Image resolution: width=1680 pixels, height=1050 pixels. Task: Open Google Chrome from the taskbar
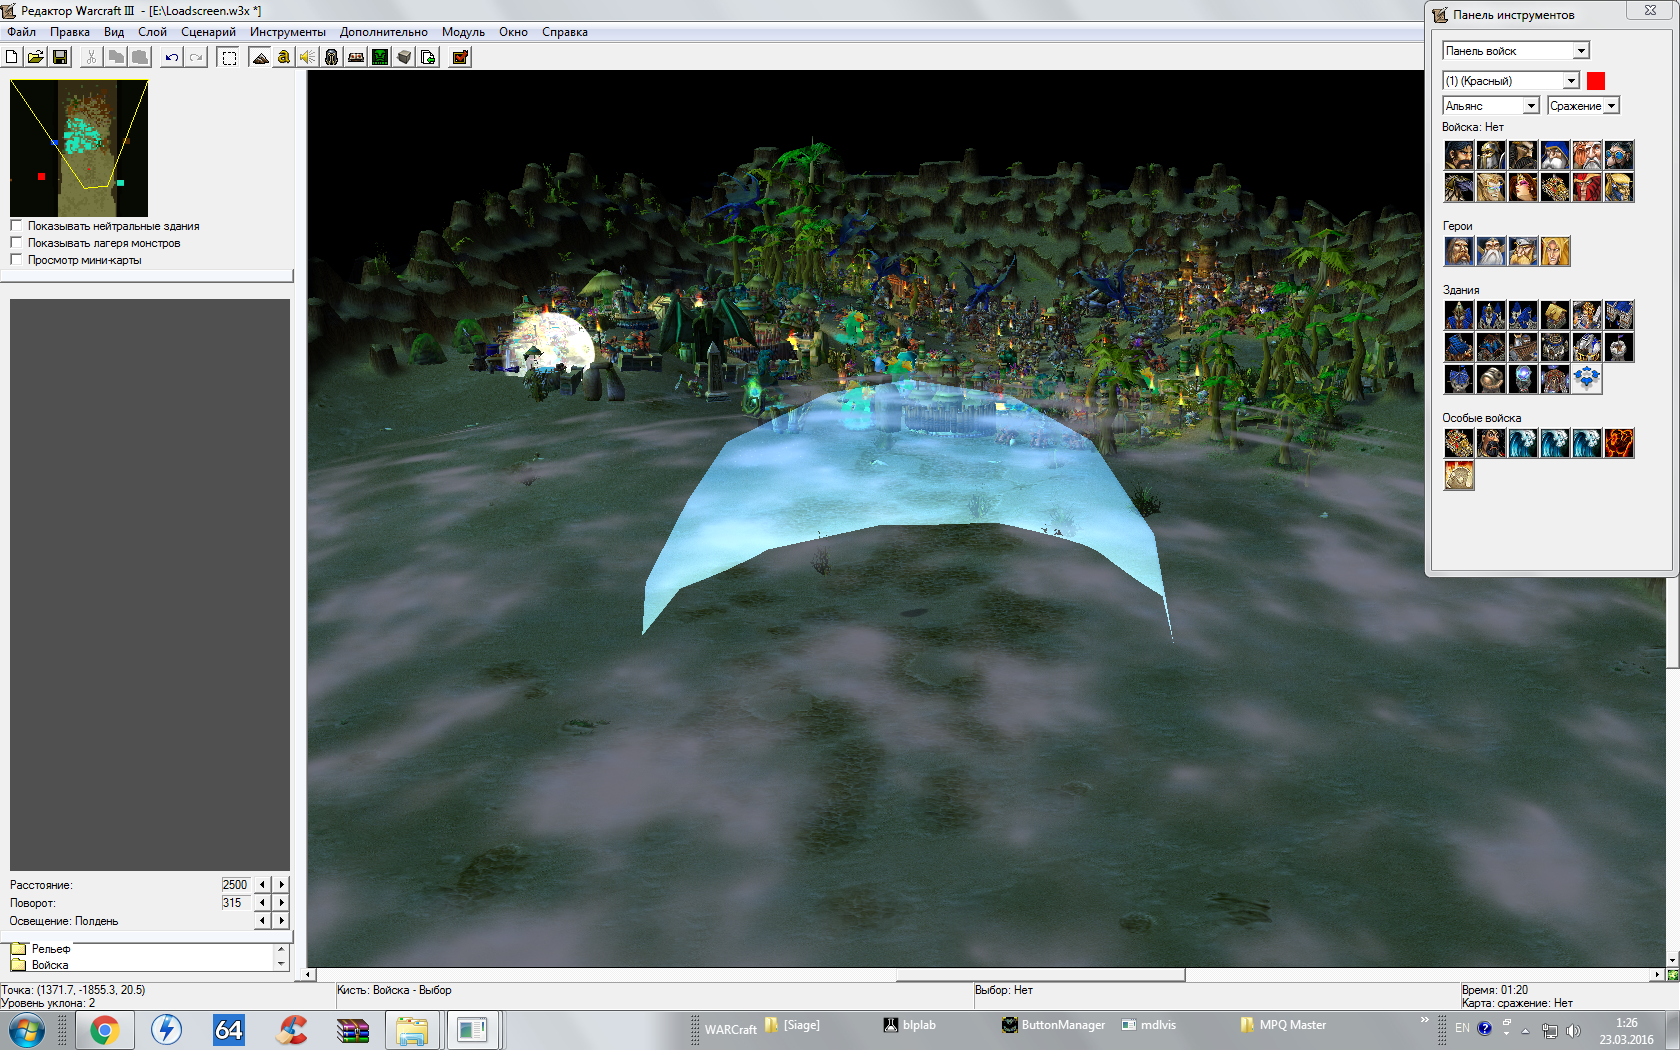pos(104,1030)
